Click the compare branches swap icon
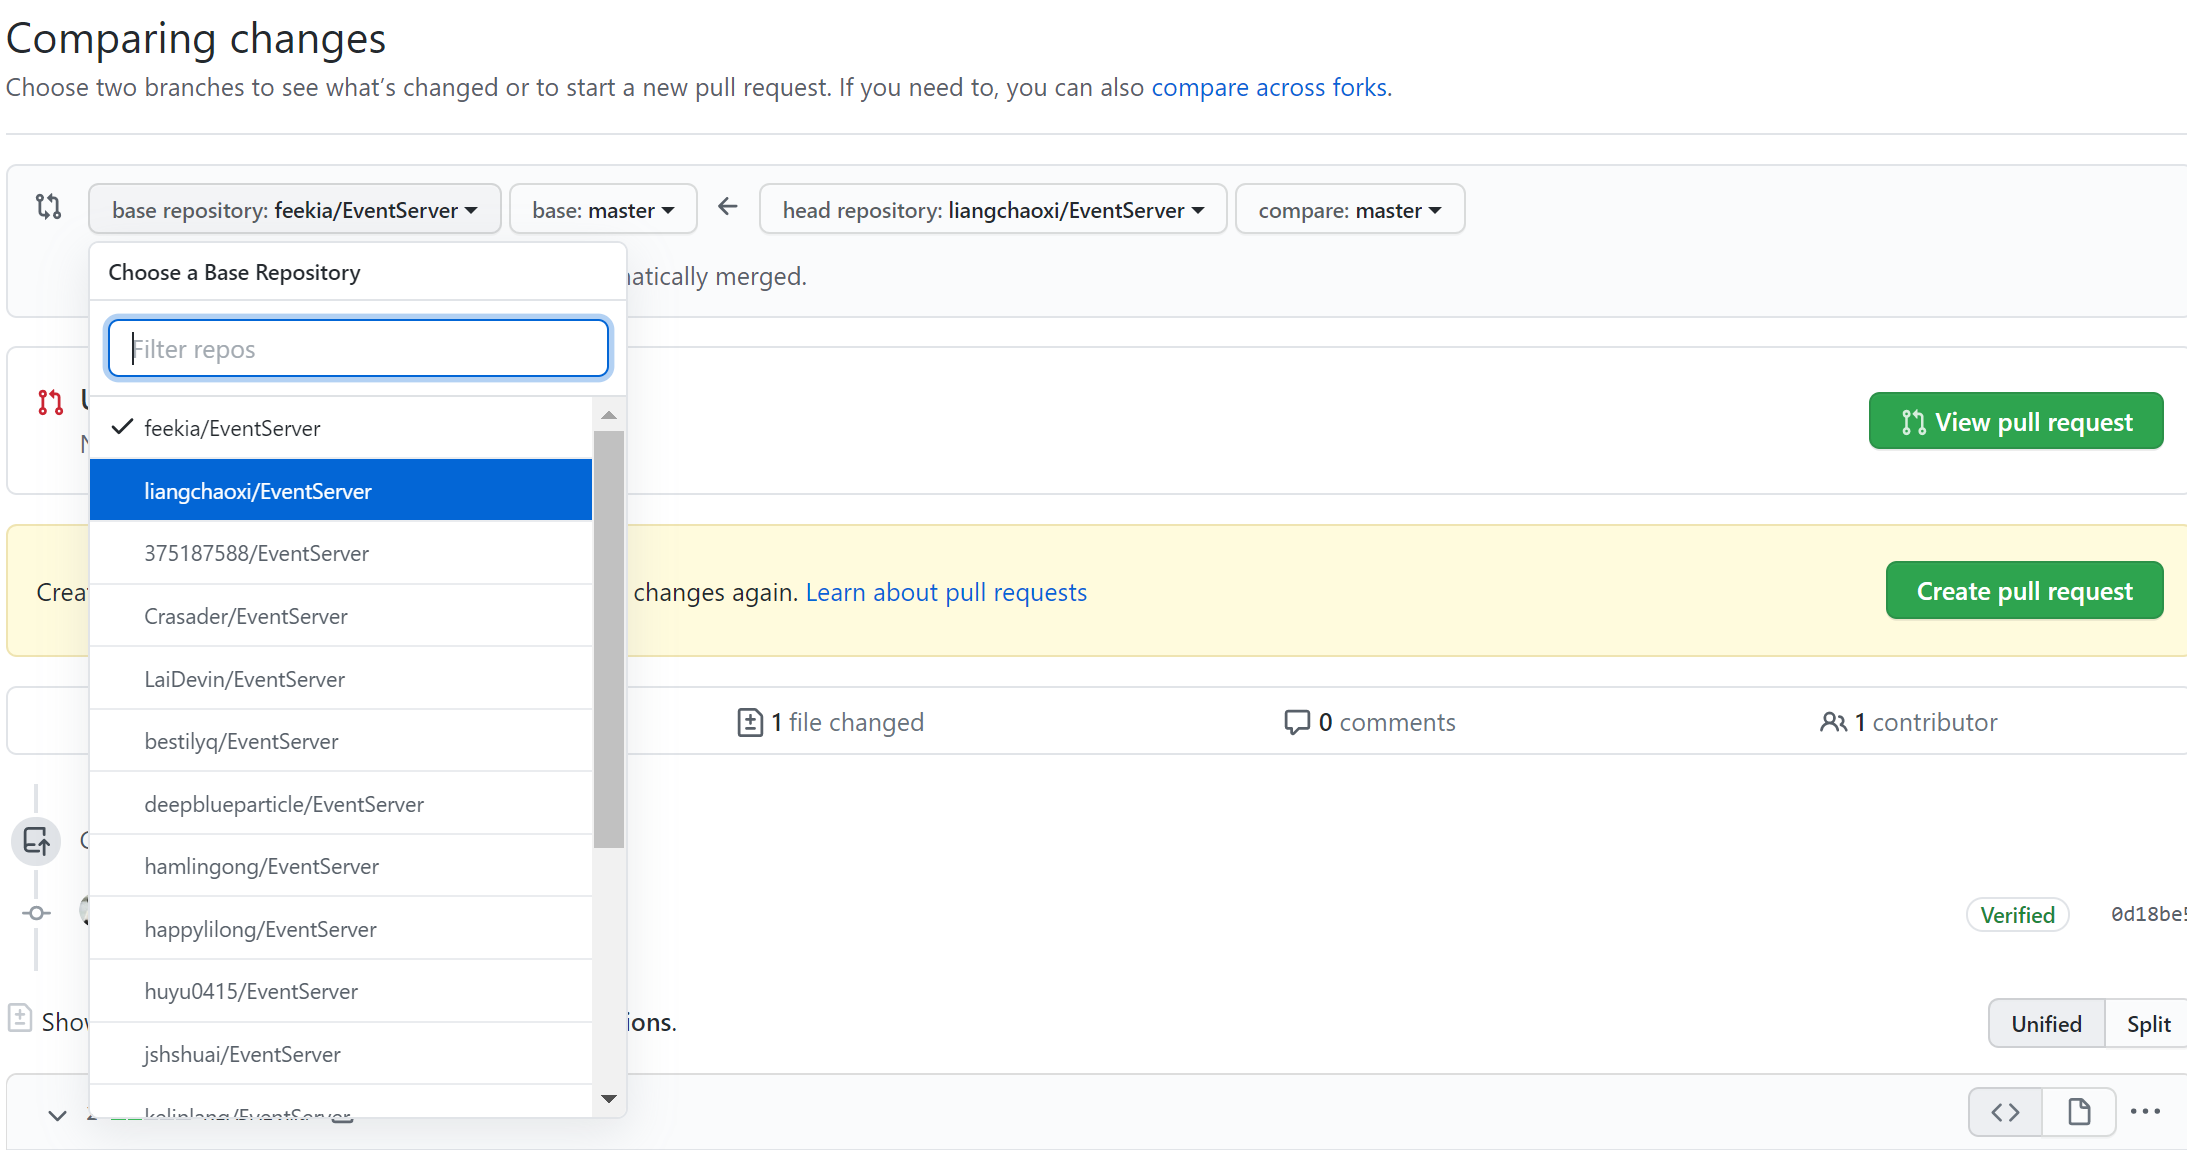The width and height of the screenshot is (2187, 1150). [x=48, y=207]
